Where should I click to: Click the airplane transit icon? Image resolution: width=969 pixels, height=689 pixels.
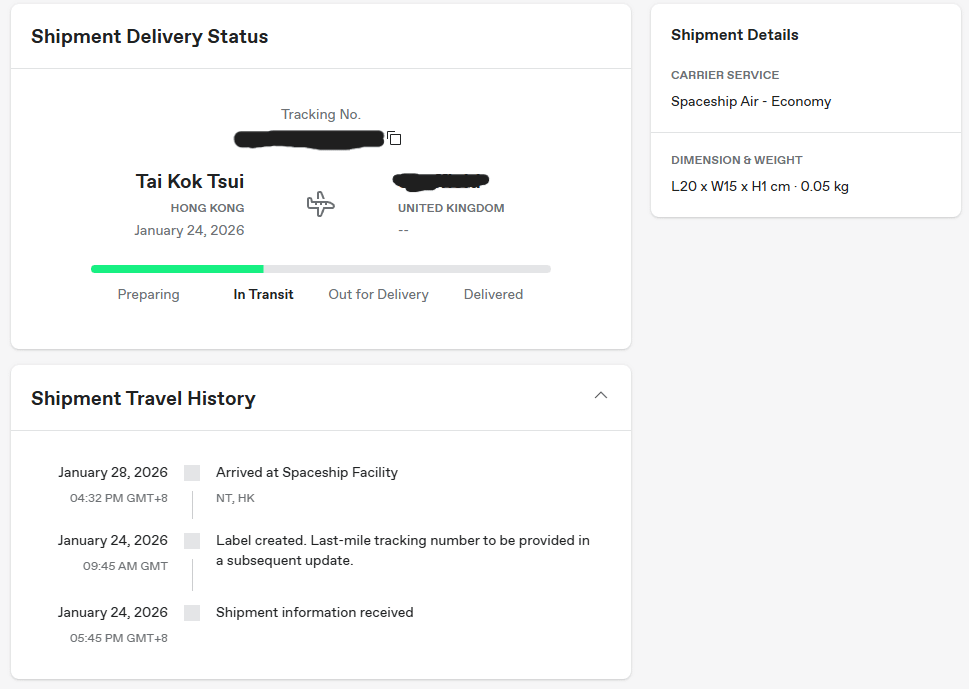(320, 205)
